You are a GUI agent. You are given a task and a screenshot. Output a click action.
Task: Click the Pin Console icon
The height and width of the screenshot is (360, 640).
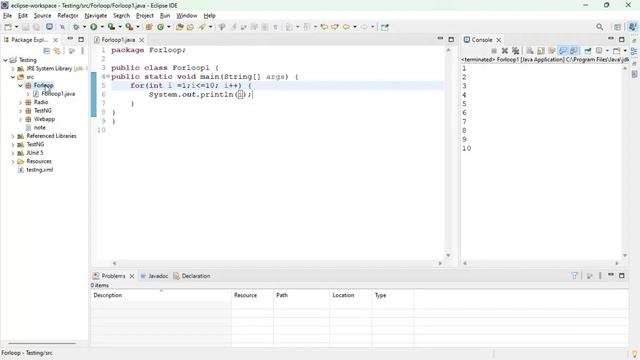(588, 51)
